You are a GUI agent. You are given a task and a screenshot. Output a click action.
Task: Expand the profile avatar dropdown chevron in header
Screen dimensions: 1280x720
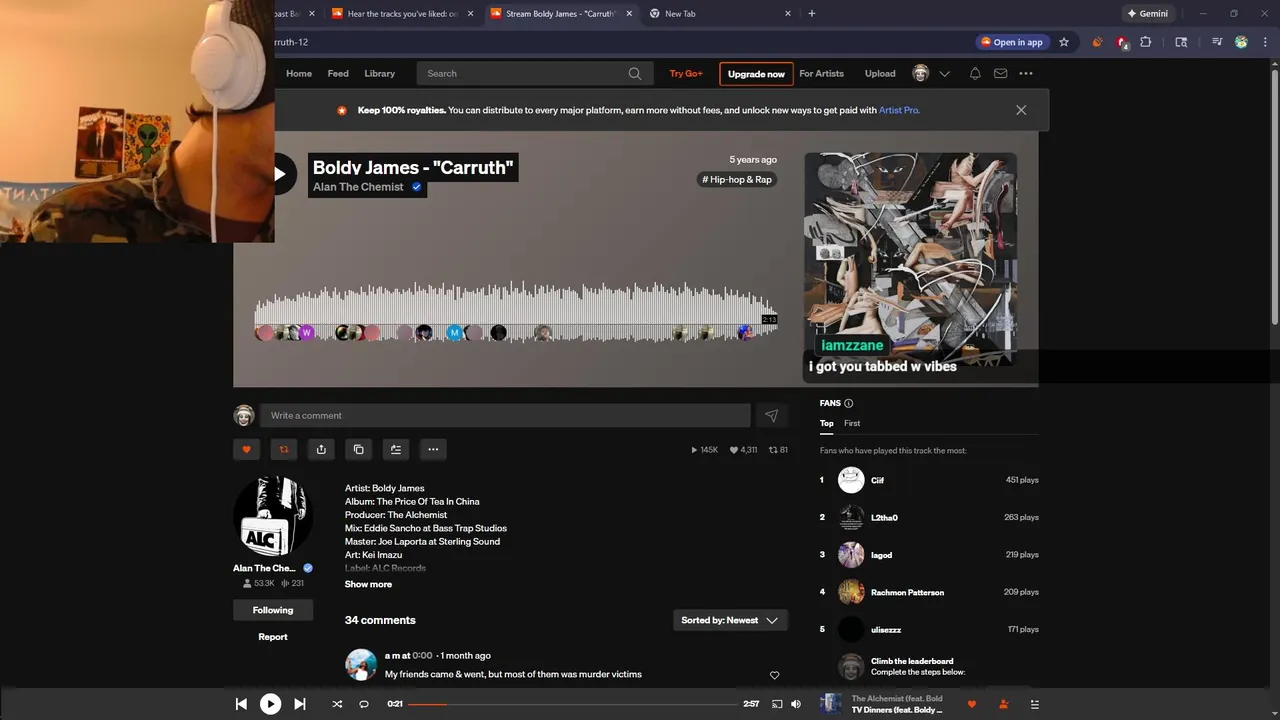coord(944,73)
